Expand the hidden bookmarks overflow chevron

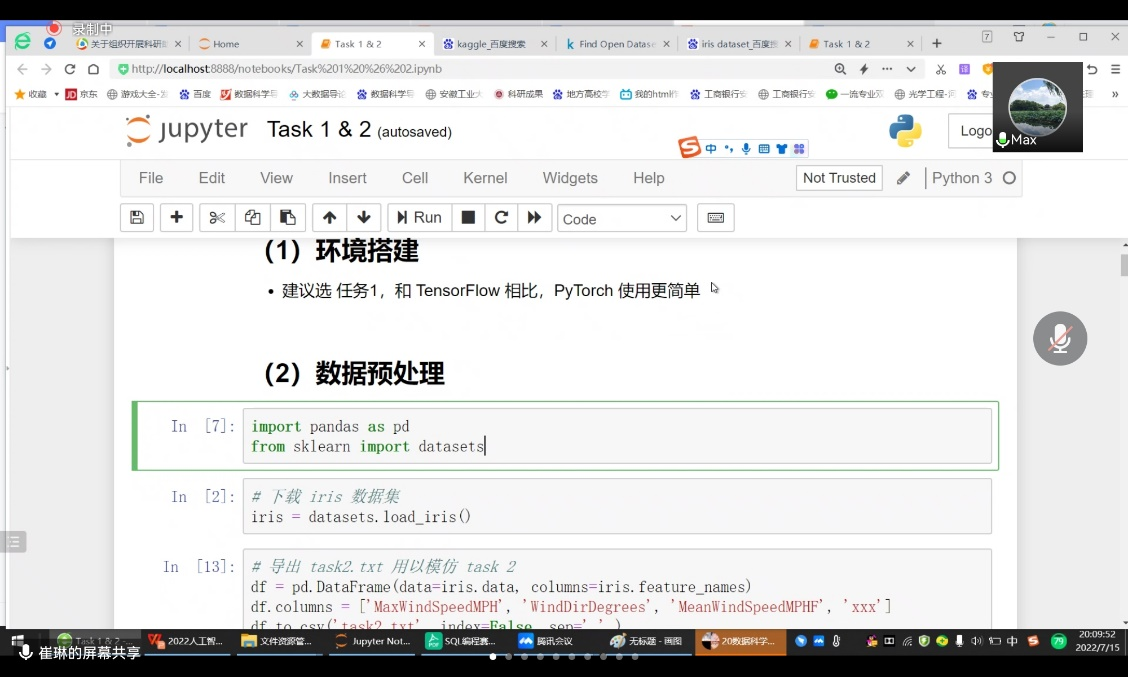(1115, 94)
